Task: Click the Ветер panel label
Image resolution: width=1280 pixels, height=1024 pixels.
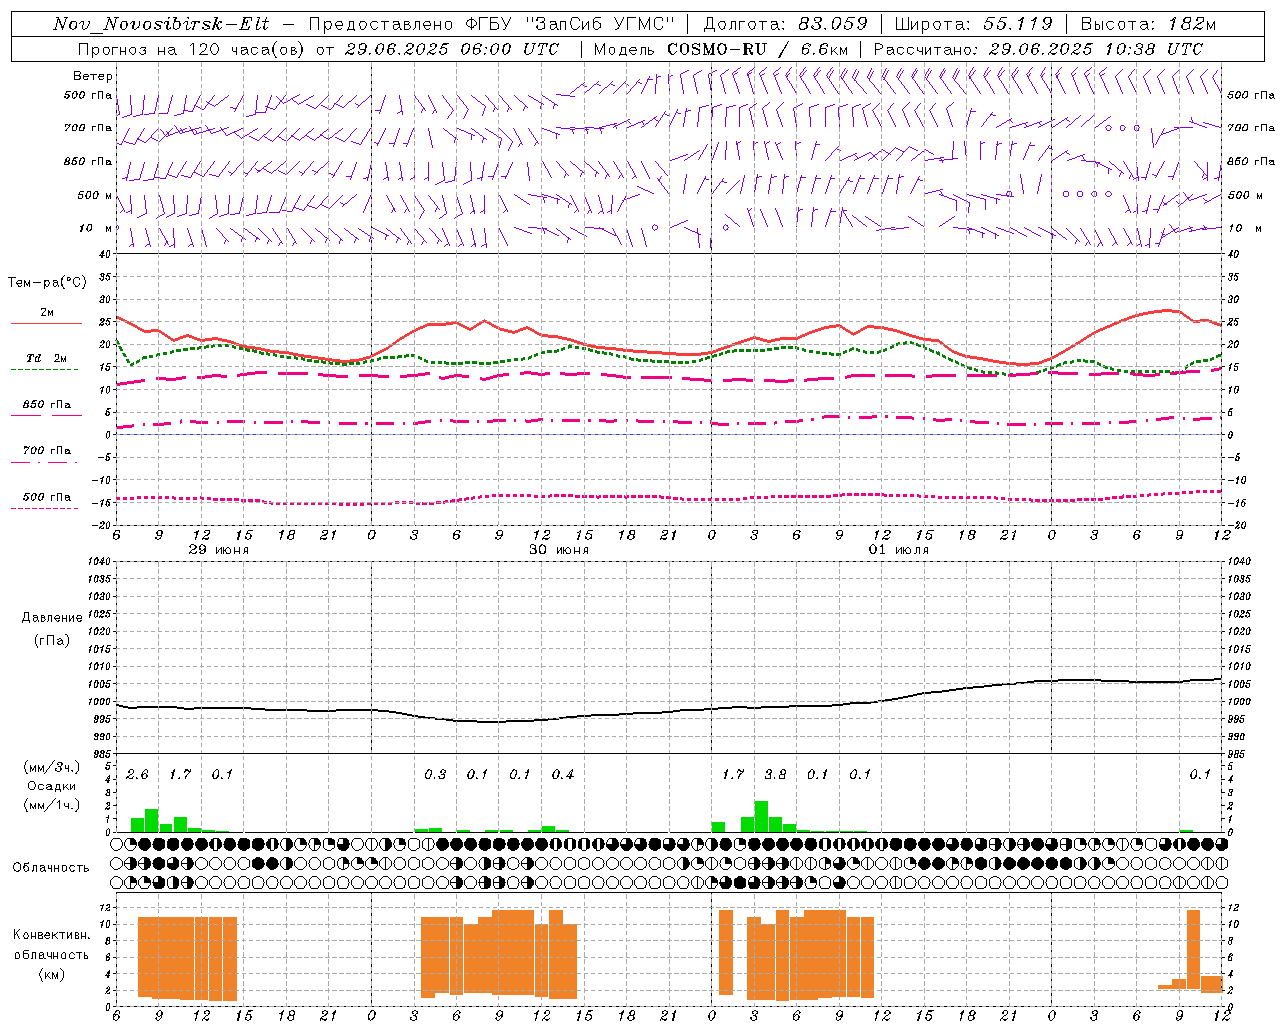Action: pos(93,76)
